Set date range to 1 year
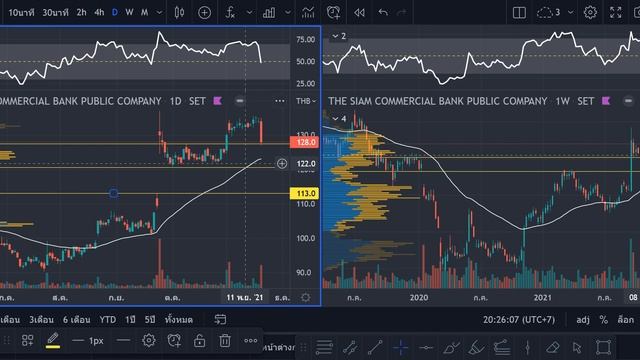Screen dimensions: 640x360 click(x=131, y=319)
